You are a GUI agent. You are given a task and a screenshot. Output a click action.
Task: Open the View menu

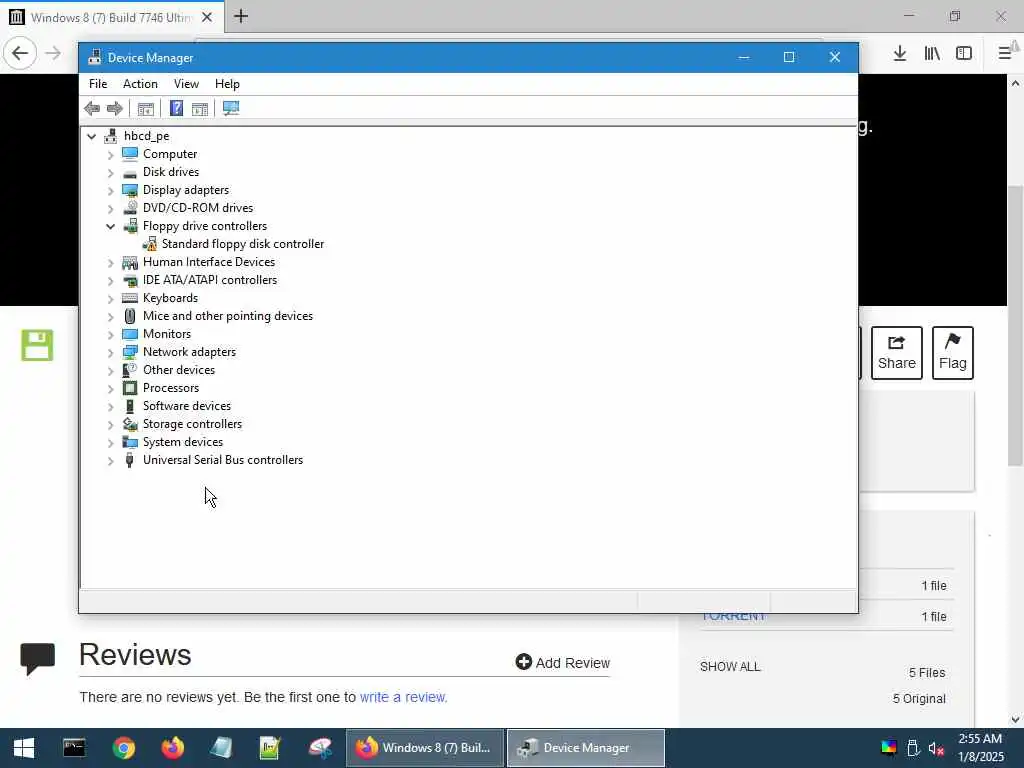[x=186, y=84]
